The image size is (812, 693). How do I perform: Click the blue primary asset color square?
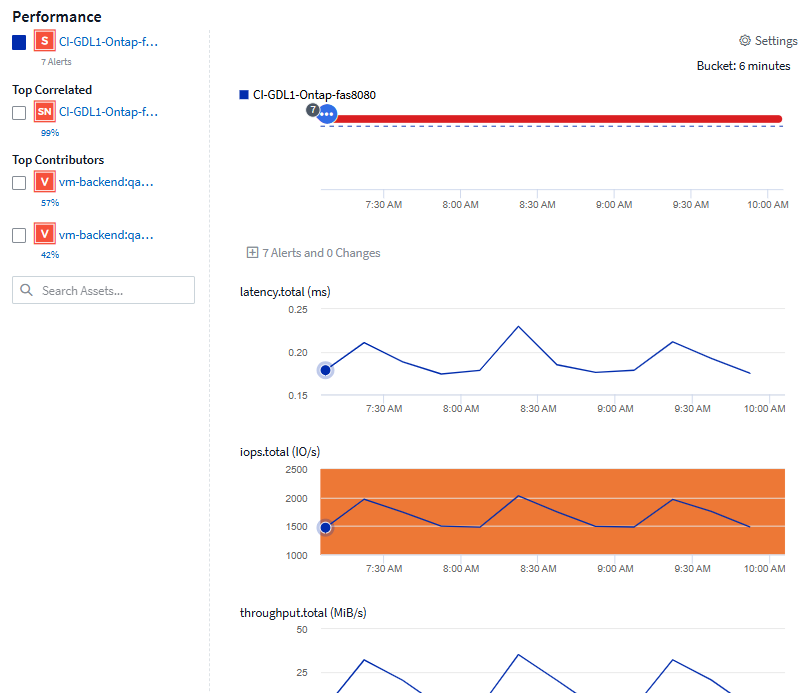pyautogui.click(x=19, y=43)
